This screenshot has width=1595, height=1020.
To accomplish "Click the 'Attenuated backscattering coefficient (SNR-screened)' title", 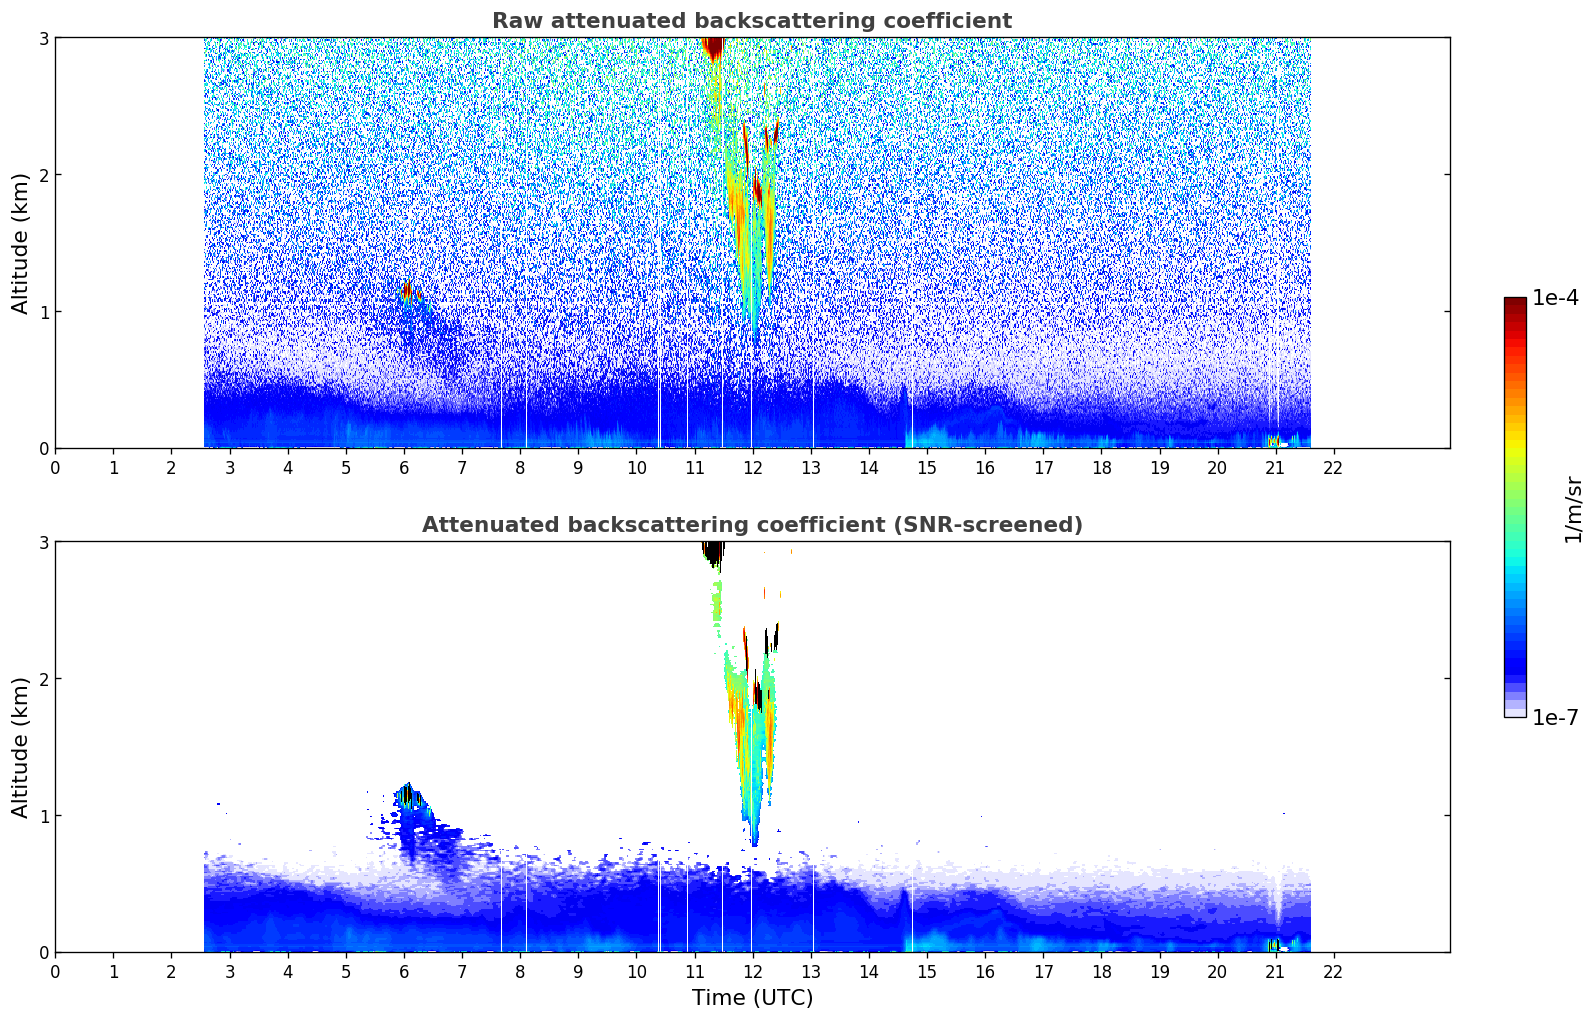I will click(x=752, y=525).
